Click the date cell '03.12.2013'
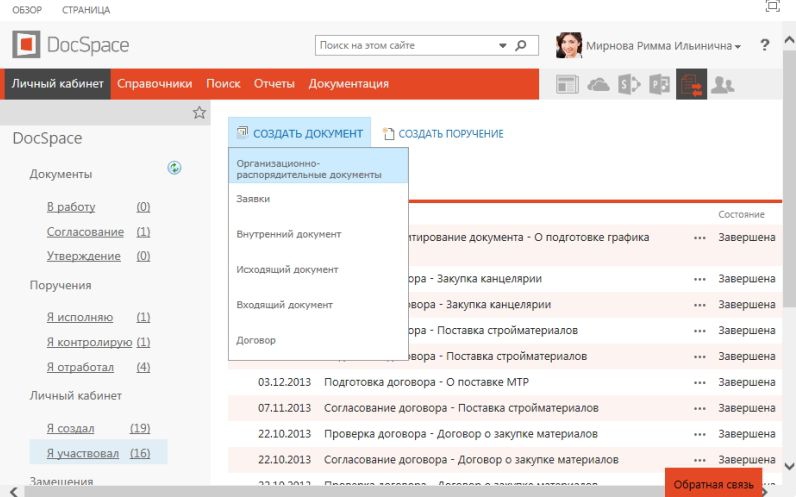 (x=284, y=382)
